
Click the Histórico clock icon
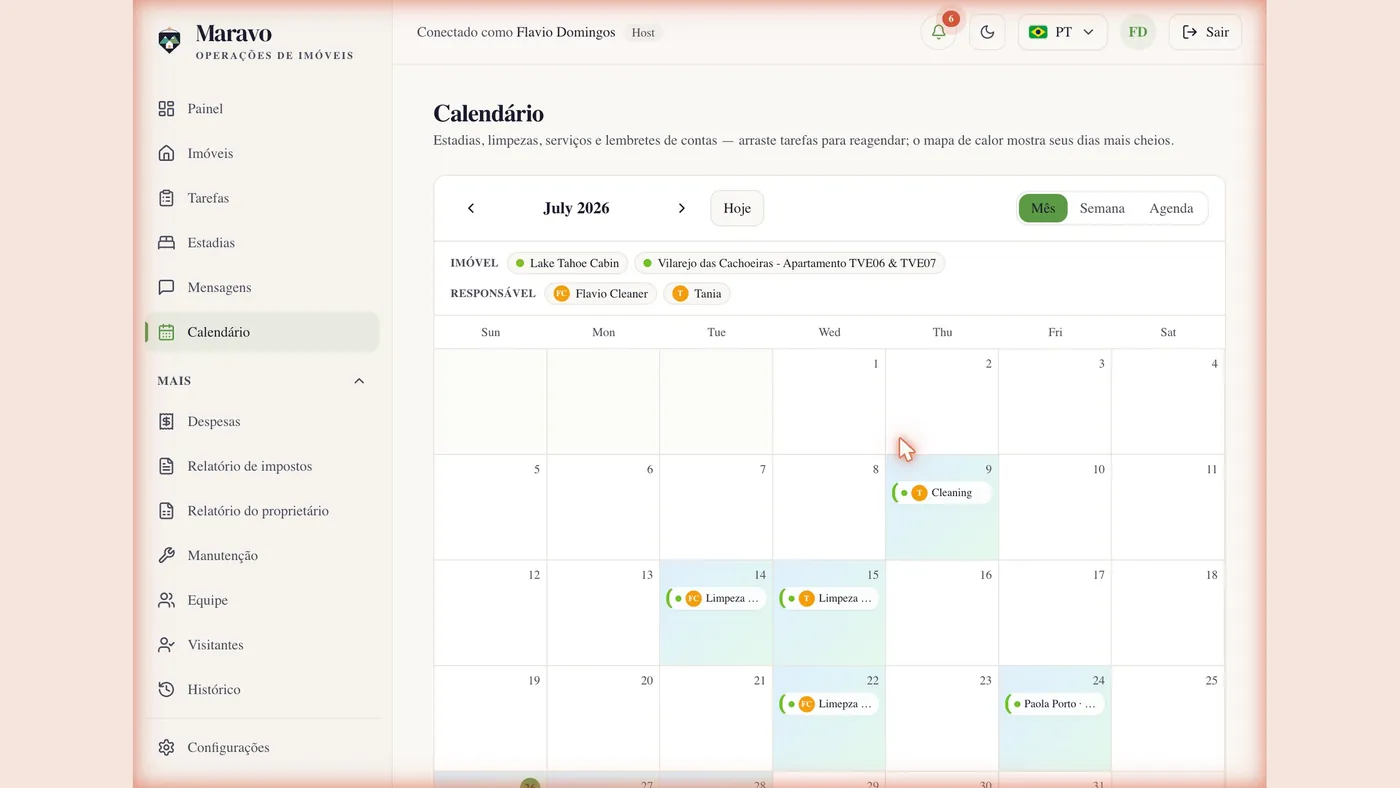167,690
